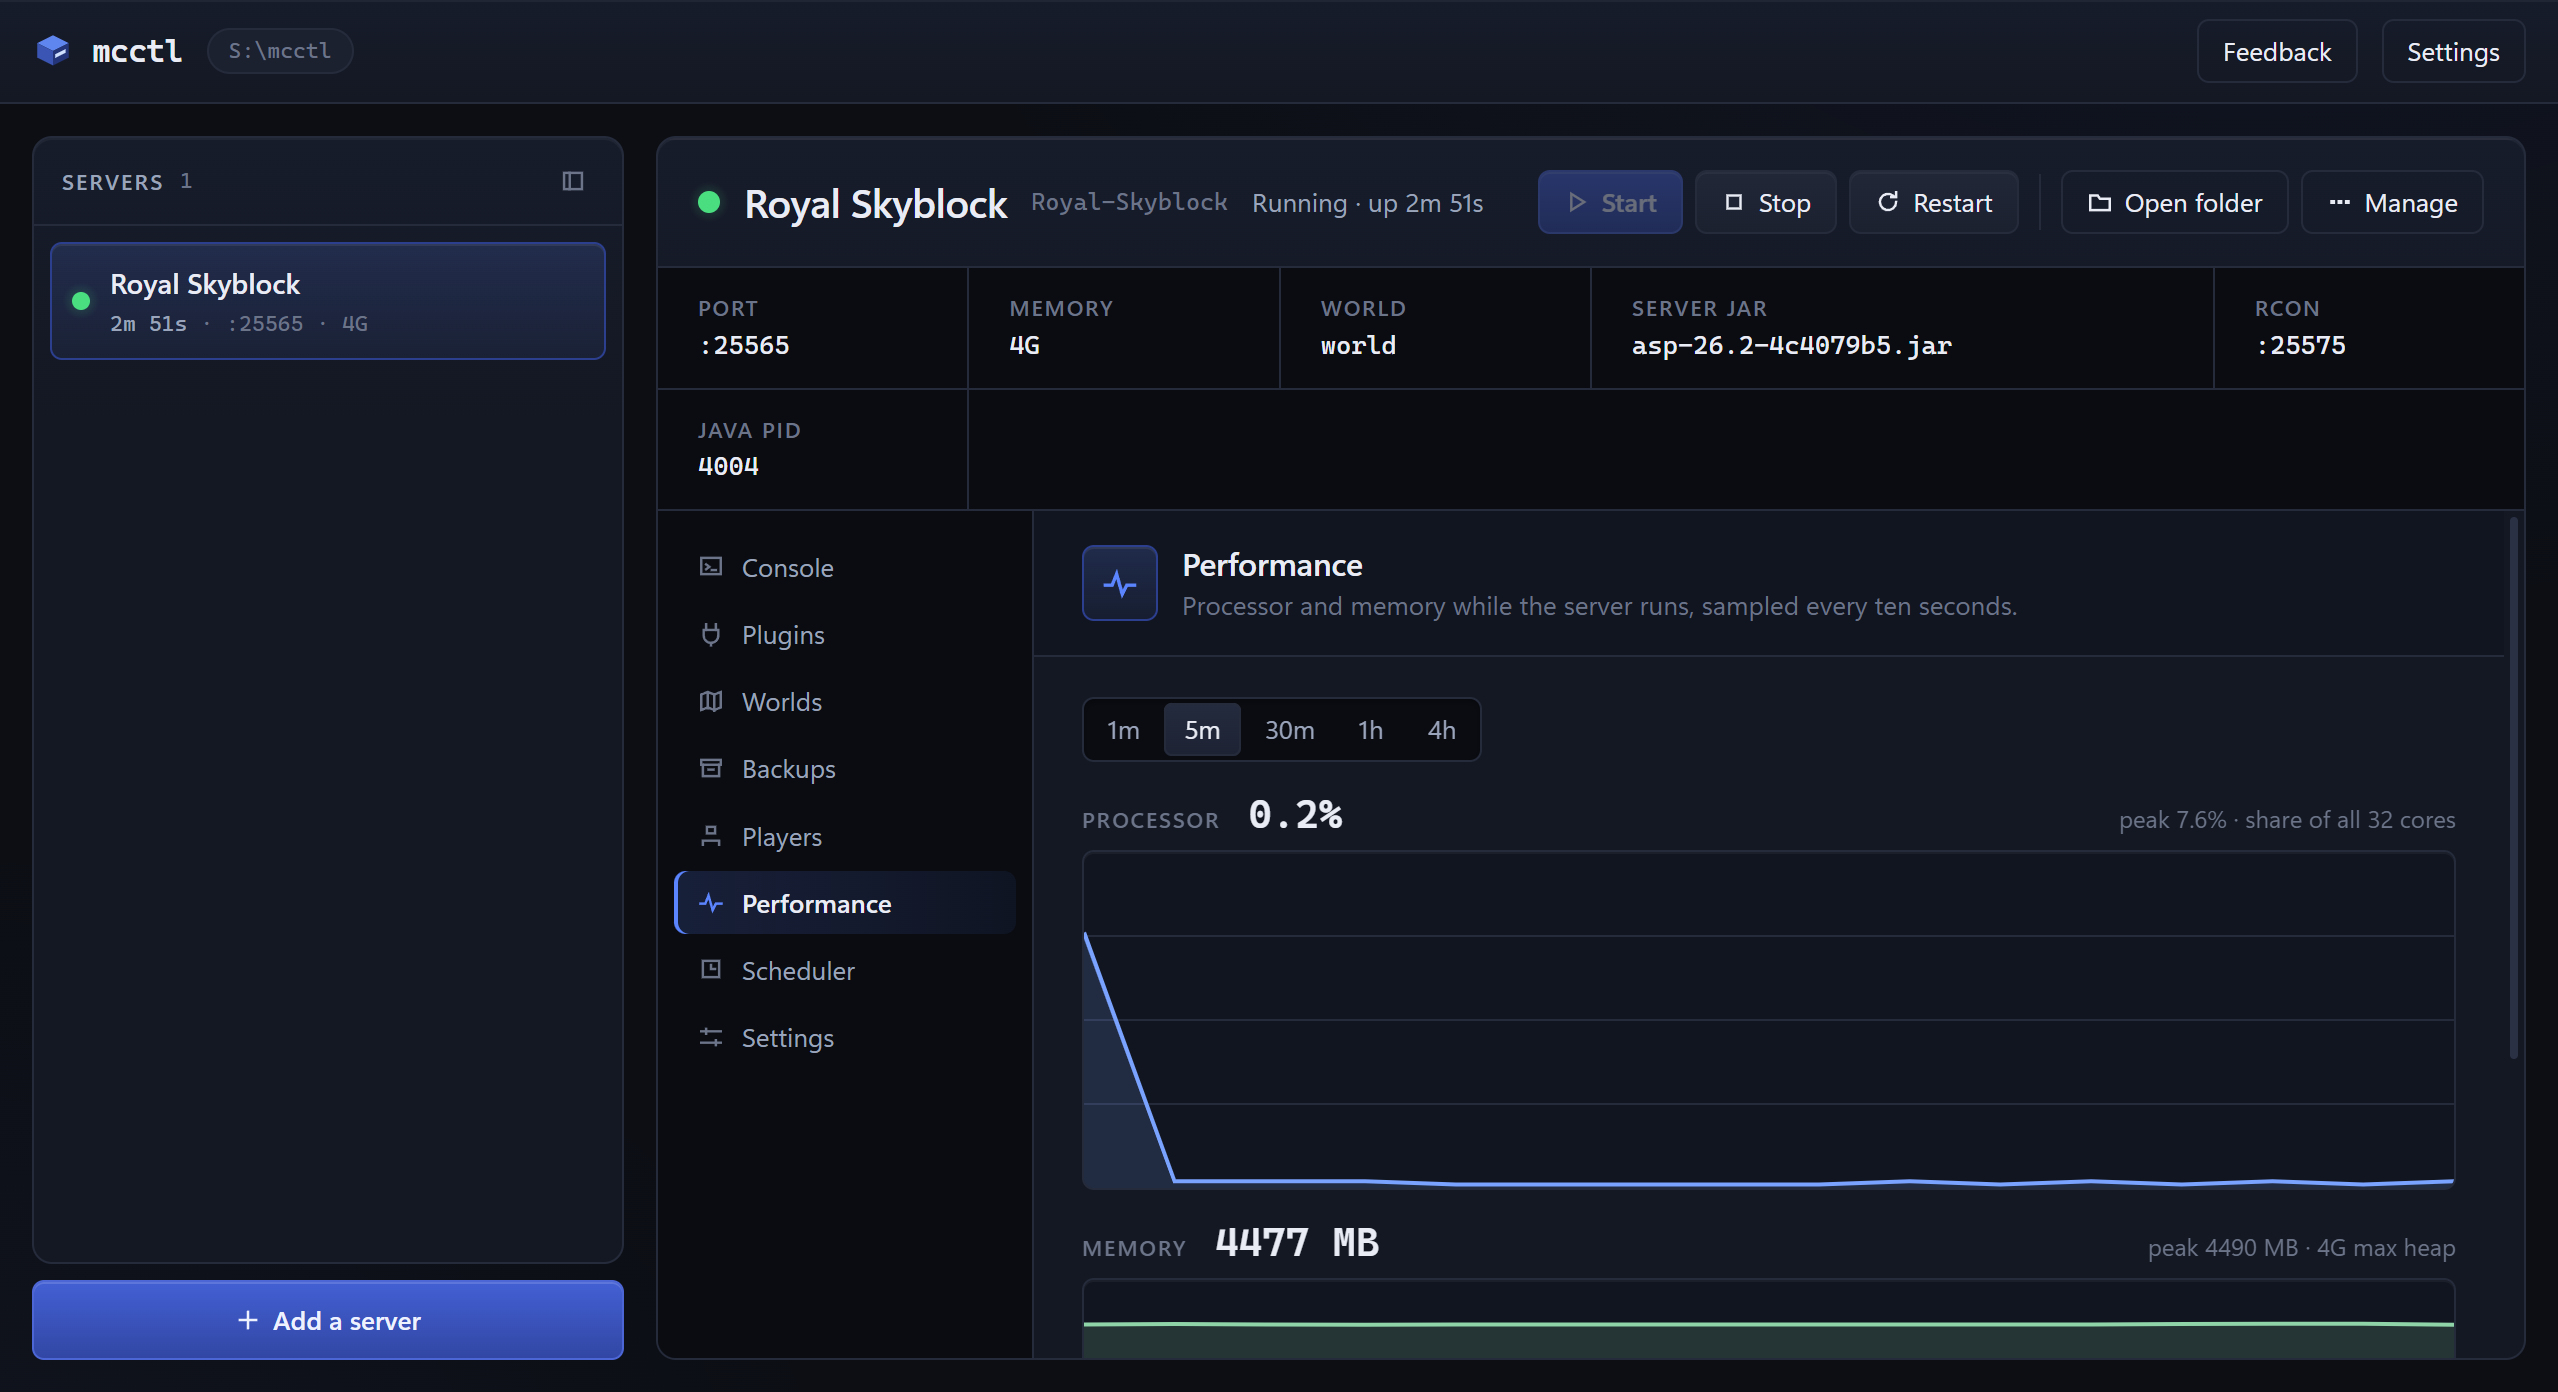Click the large Performance header pulse icon

pyautogui.click(x=1120, y=583)
